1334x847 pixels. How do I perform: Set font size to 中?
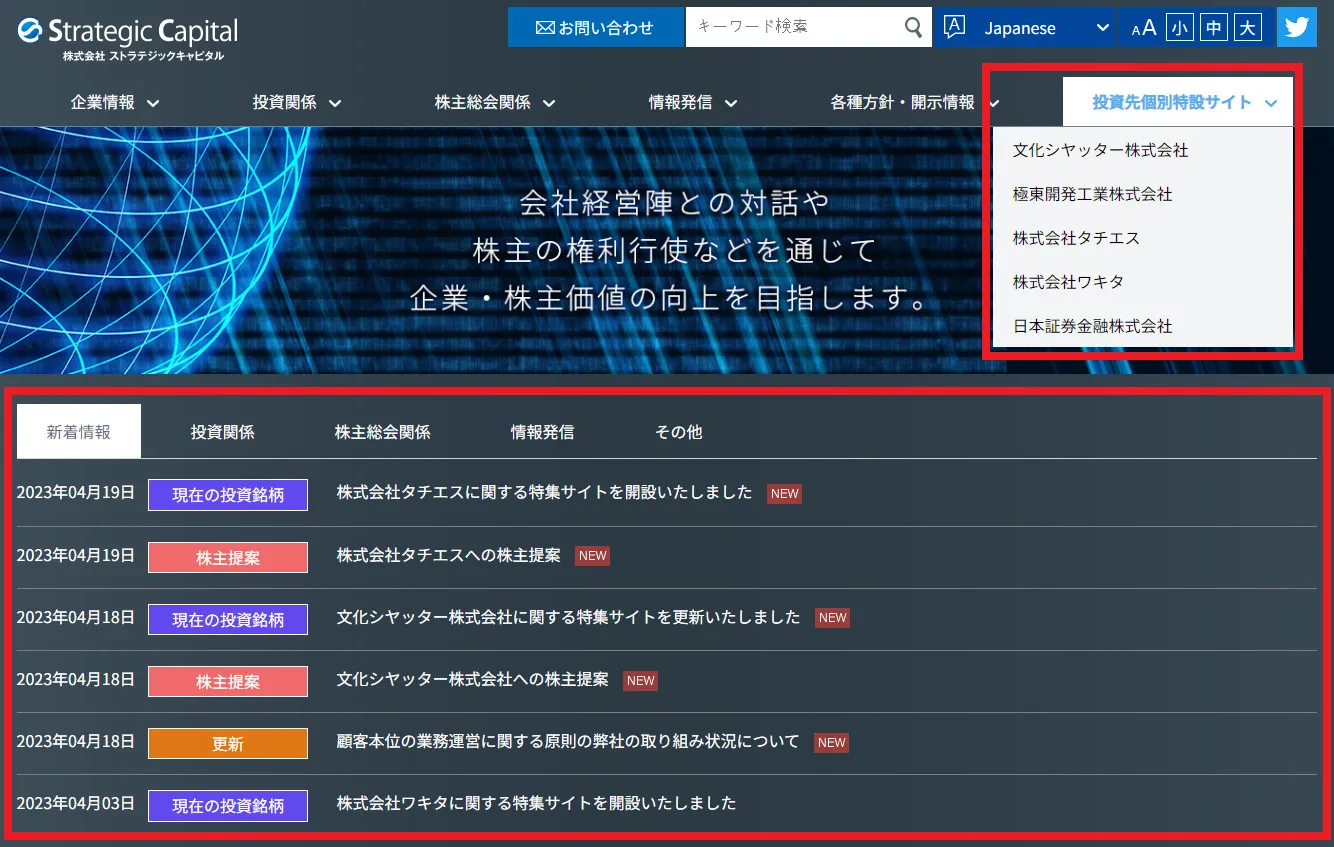click(x=1214, y=28)
